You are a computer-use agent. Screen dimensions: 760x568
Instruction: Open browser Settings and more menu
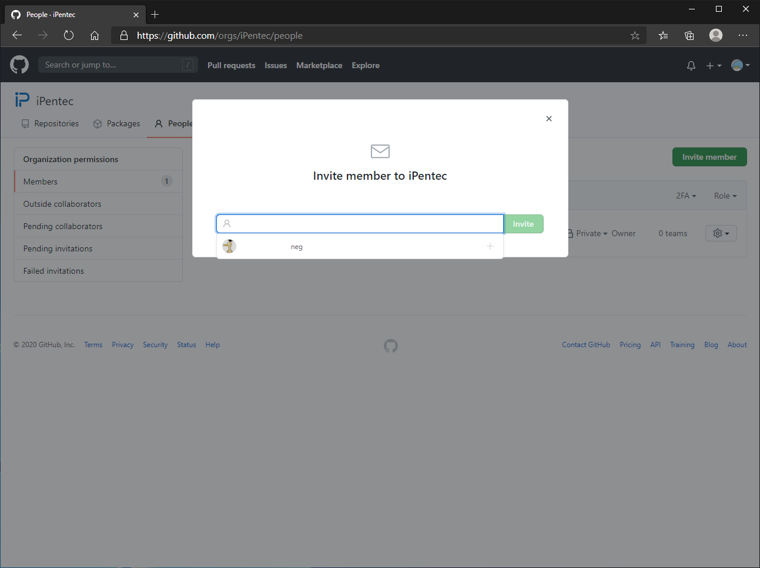pyautogui.click(x=743, y=35)
